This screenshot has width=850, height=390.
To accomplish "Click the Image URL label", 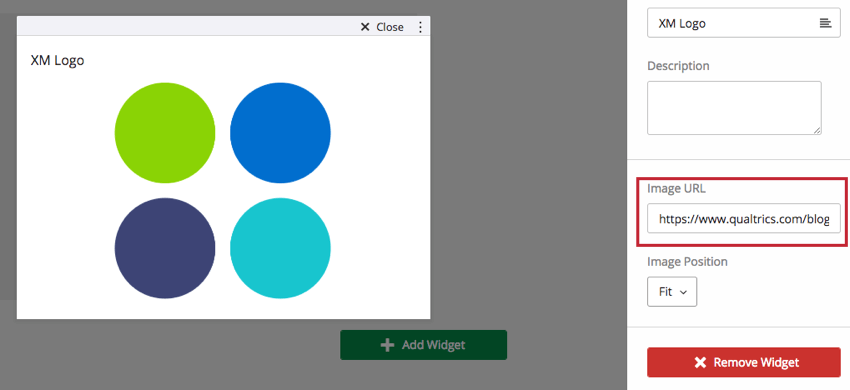I will (x=677, y=189).
